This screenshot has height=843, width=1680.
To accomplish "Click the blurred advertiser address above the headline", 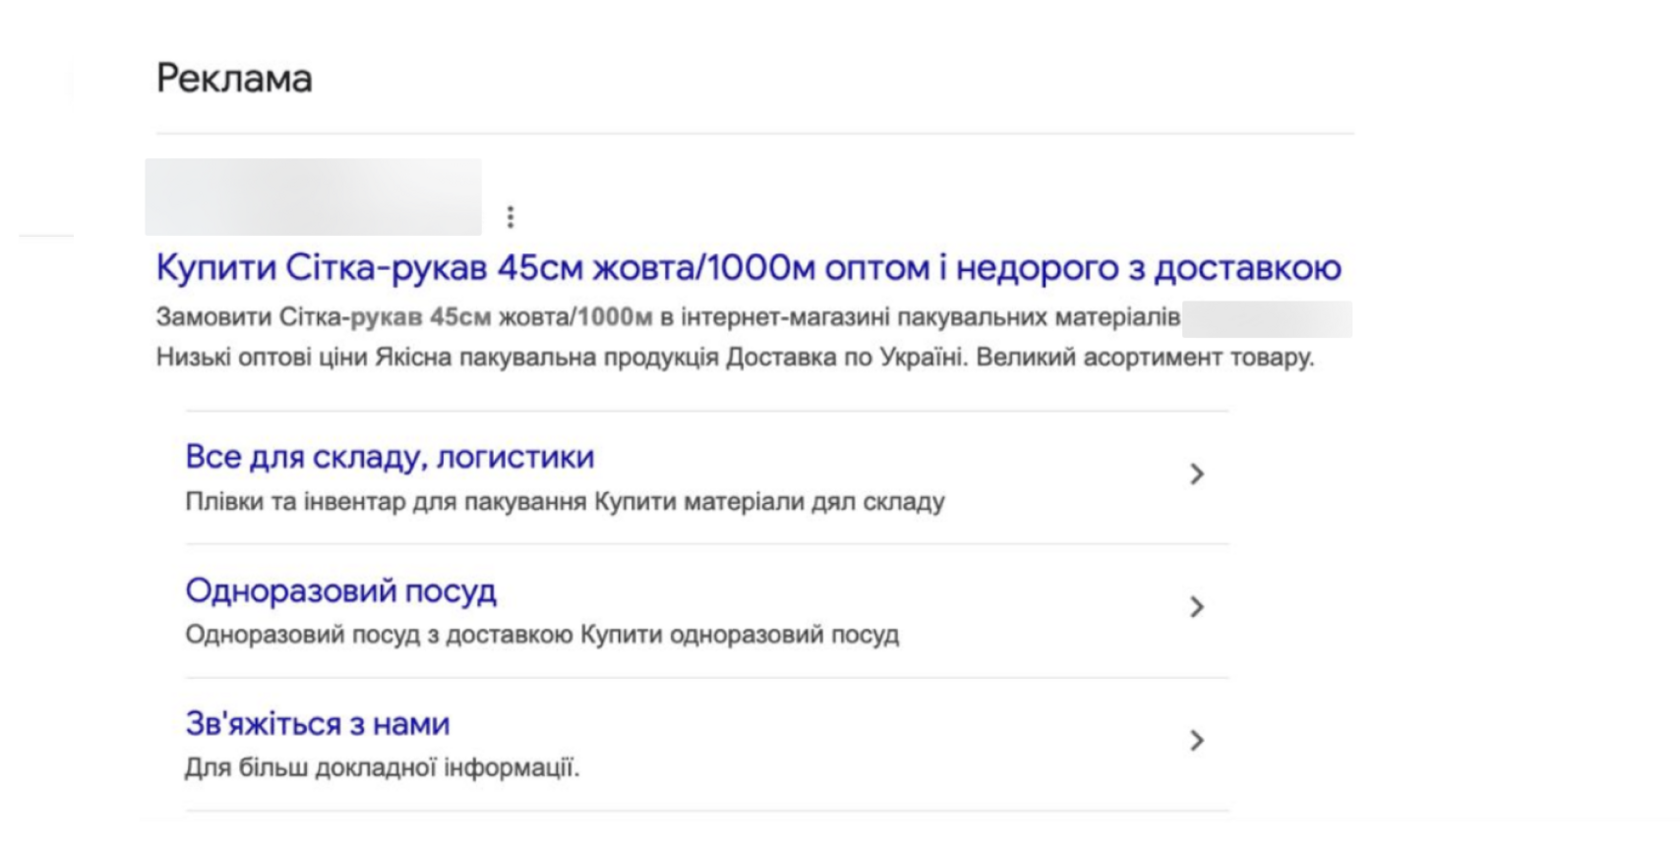I will (313, 197).
